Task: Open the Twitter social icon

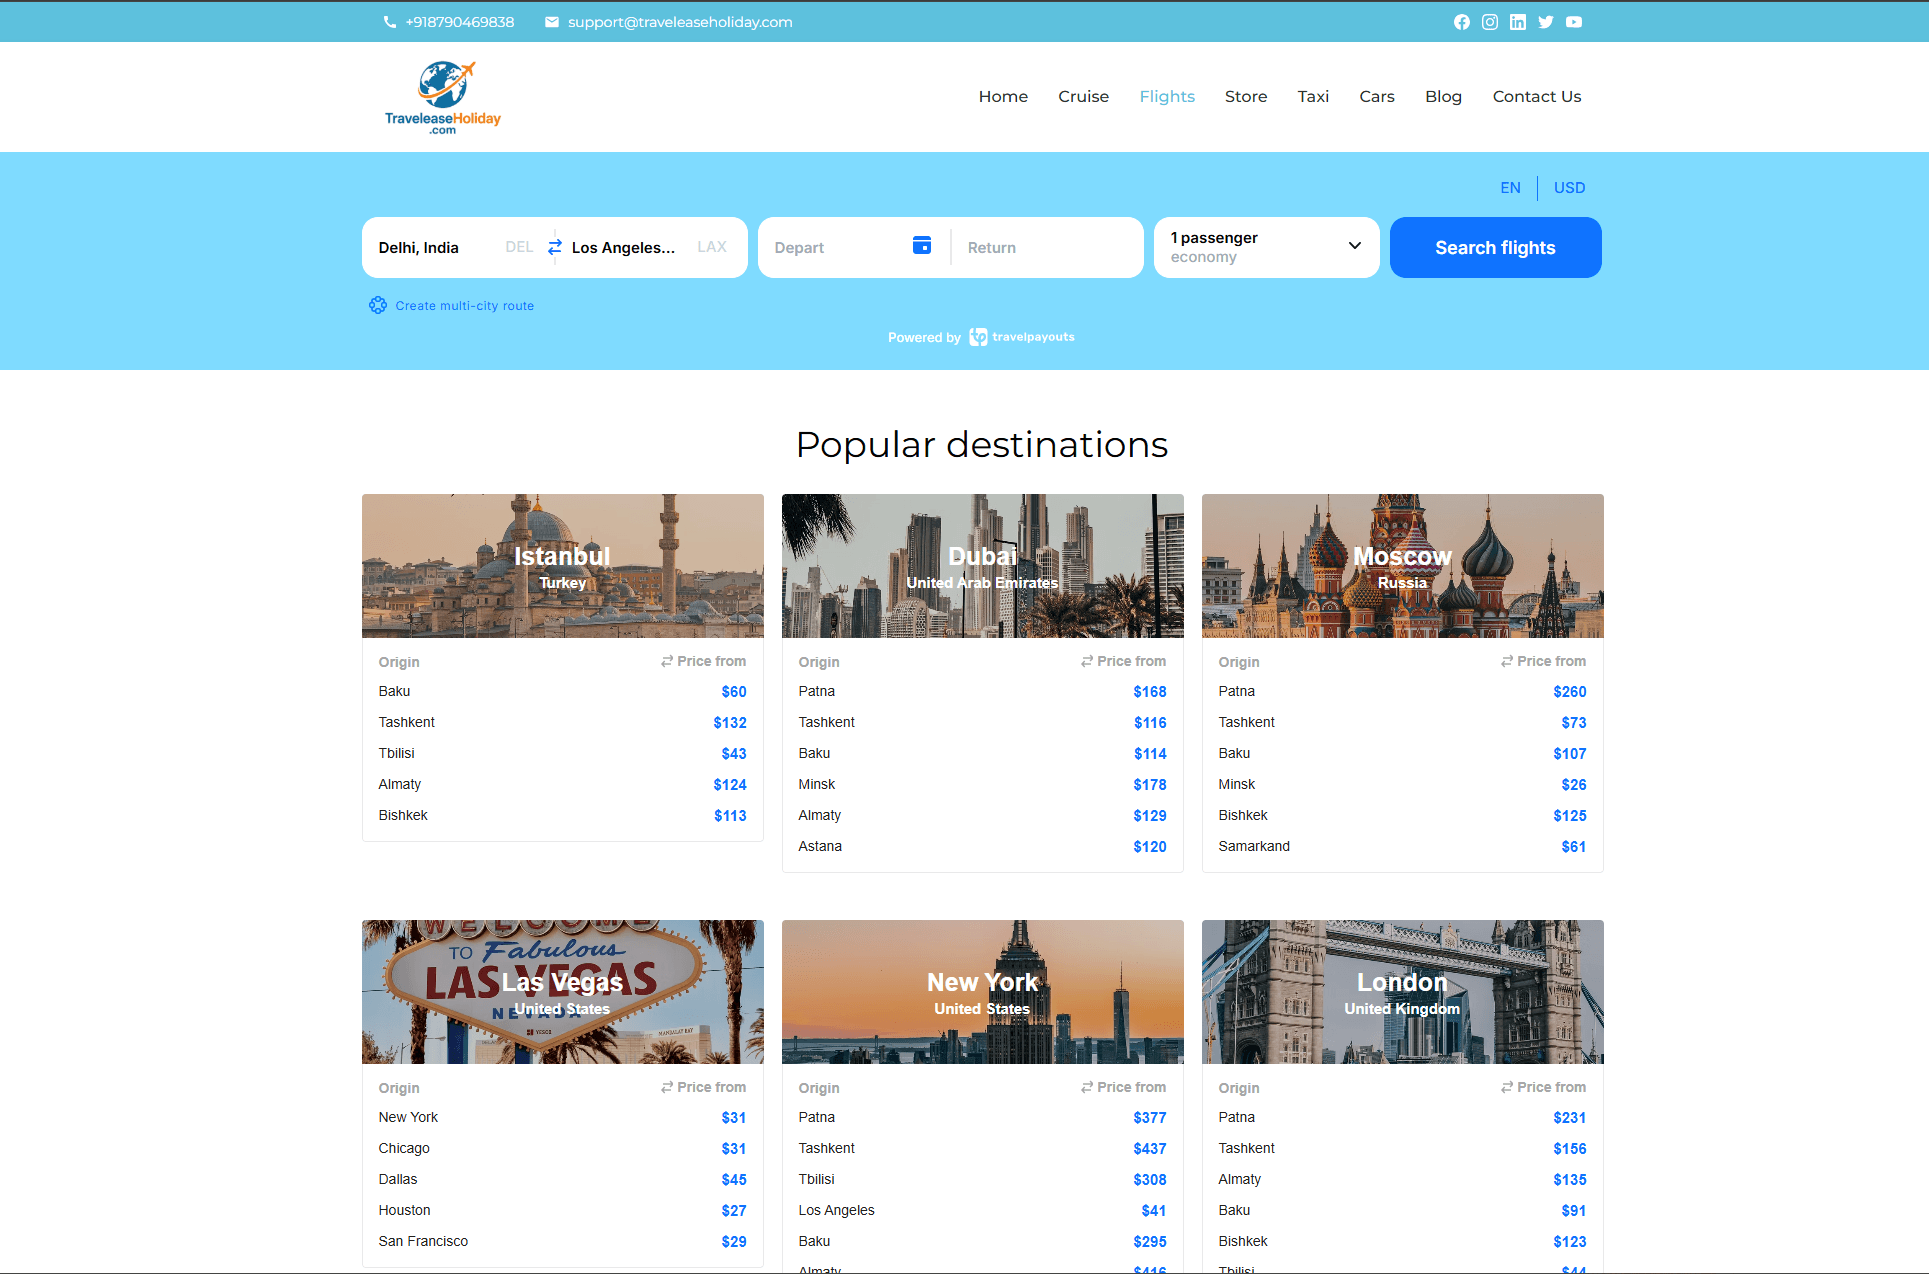Action: pos(1545,22)
